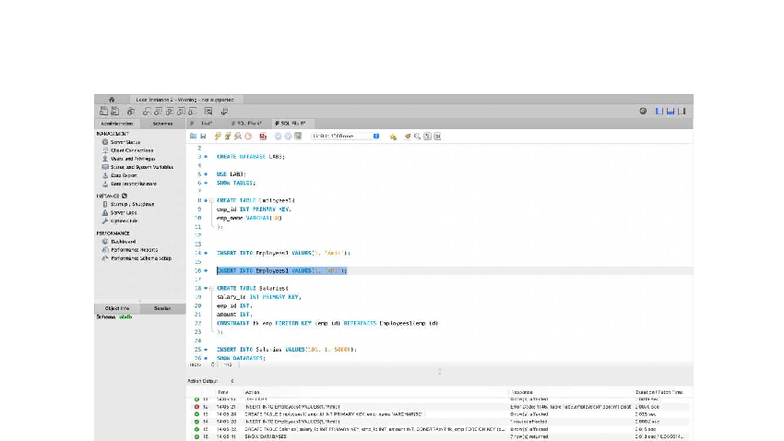Open find panel magnifier icon

[417, 136]
